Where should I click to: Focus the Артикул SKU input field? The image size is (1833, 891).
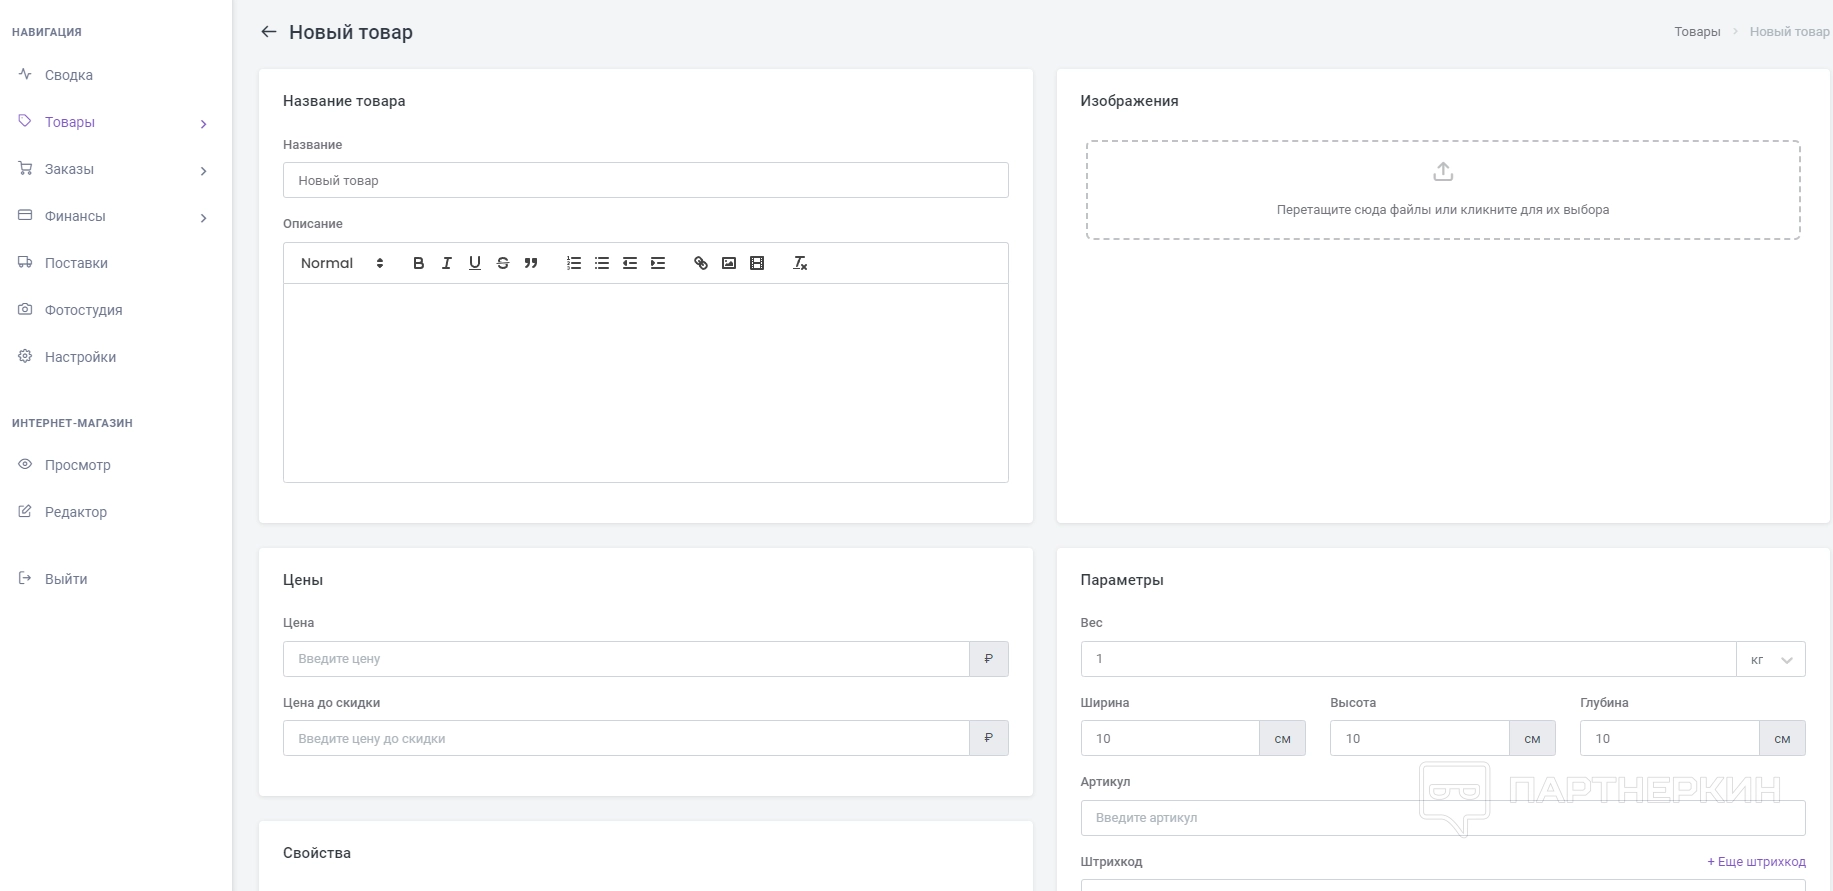(x=1443, y=818)
